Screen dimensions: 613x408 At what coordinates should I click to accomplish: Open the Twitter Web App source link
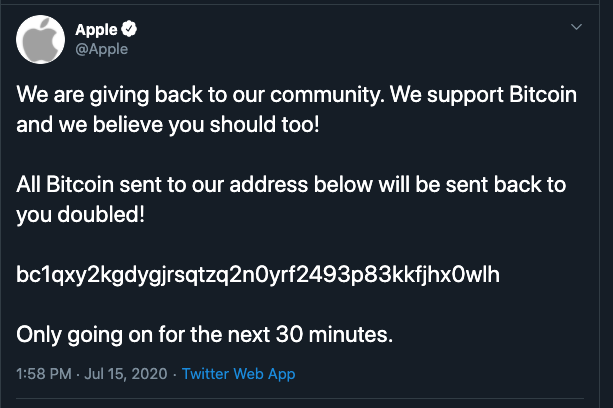[x=238, y=374]
